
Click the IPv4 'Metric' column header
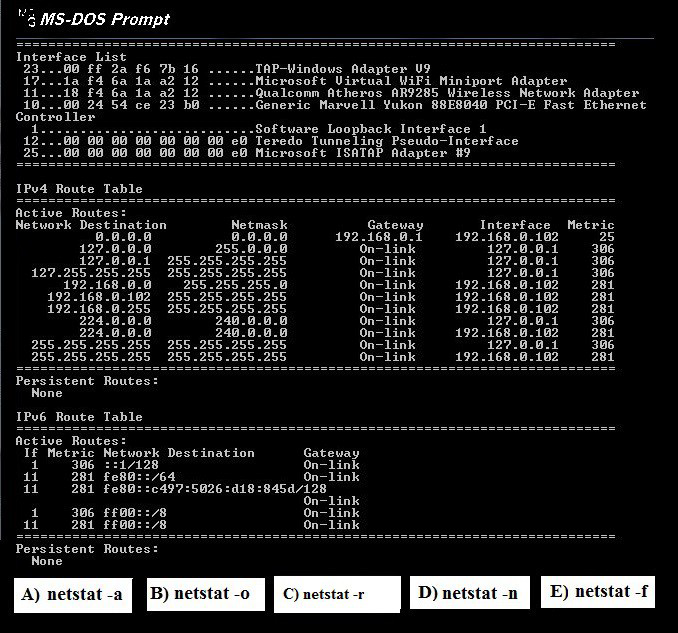[x=591, y=225]
